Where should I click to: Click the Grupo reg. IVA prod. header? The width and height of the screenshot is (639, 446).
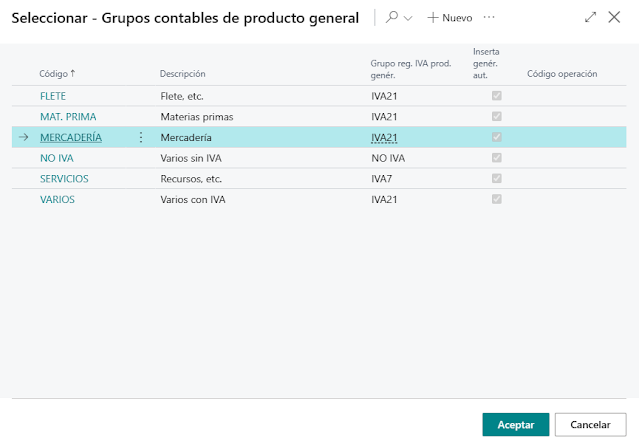(x=411, y=69)
